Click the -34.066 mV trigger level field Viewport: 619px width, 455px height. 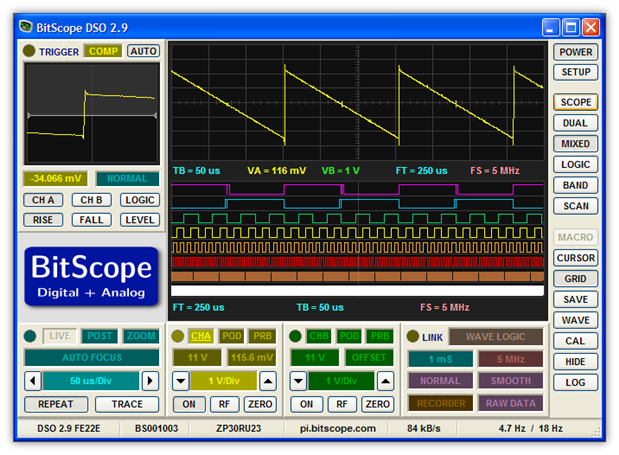click(x=57, y=179)
